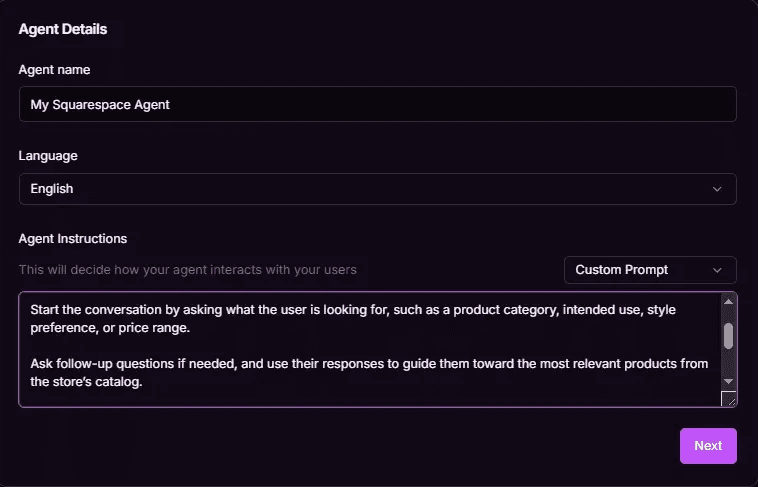
Task: Click the instructions textarea scrollbar thumb
Action: click(729, 336)
